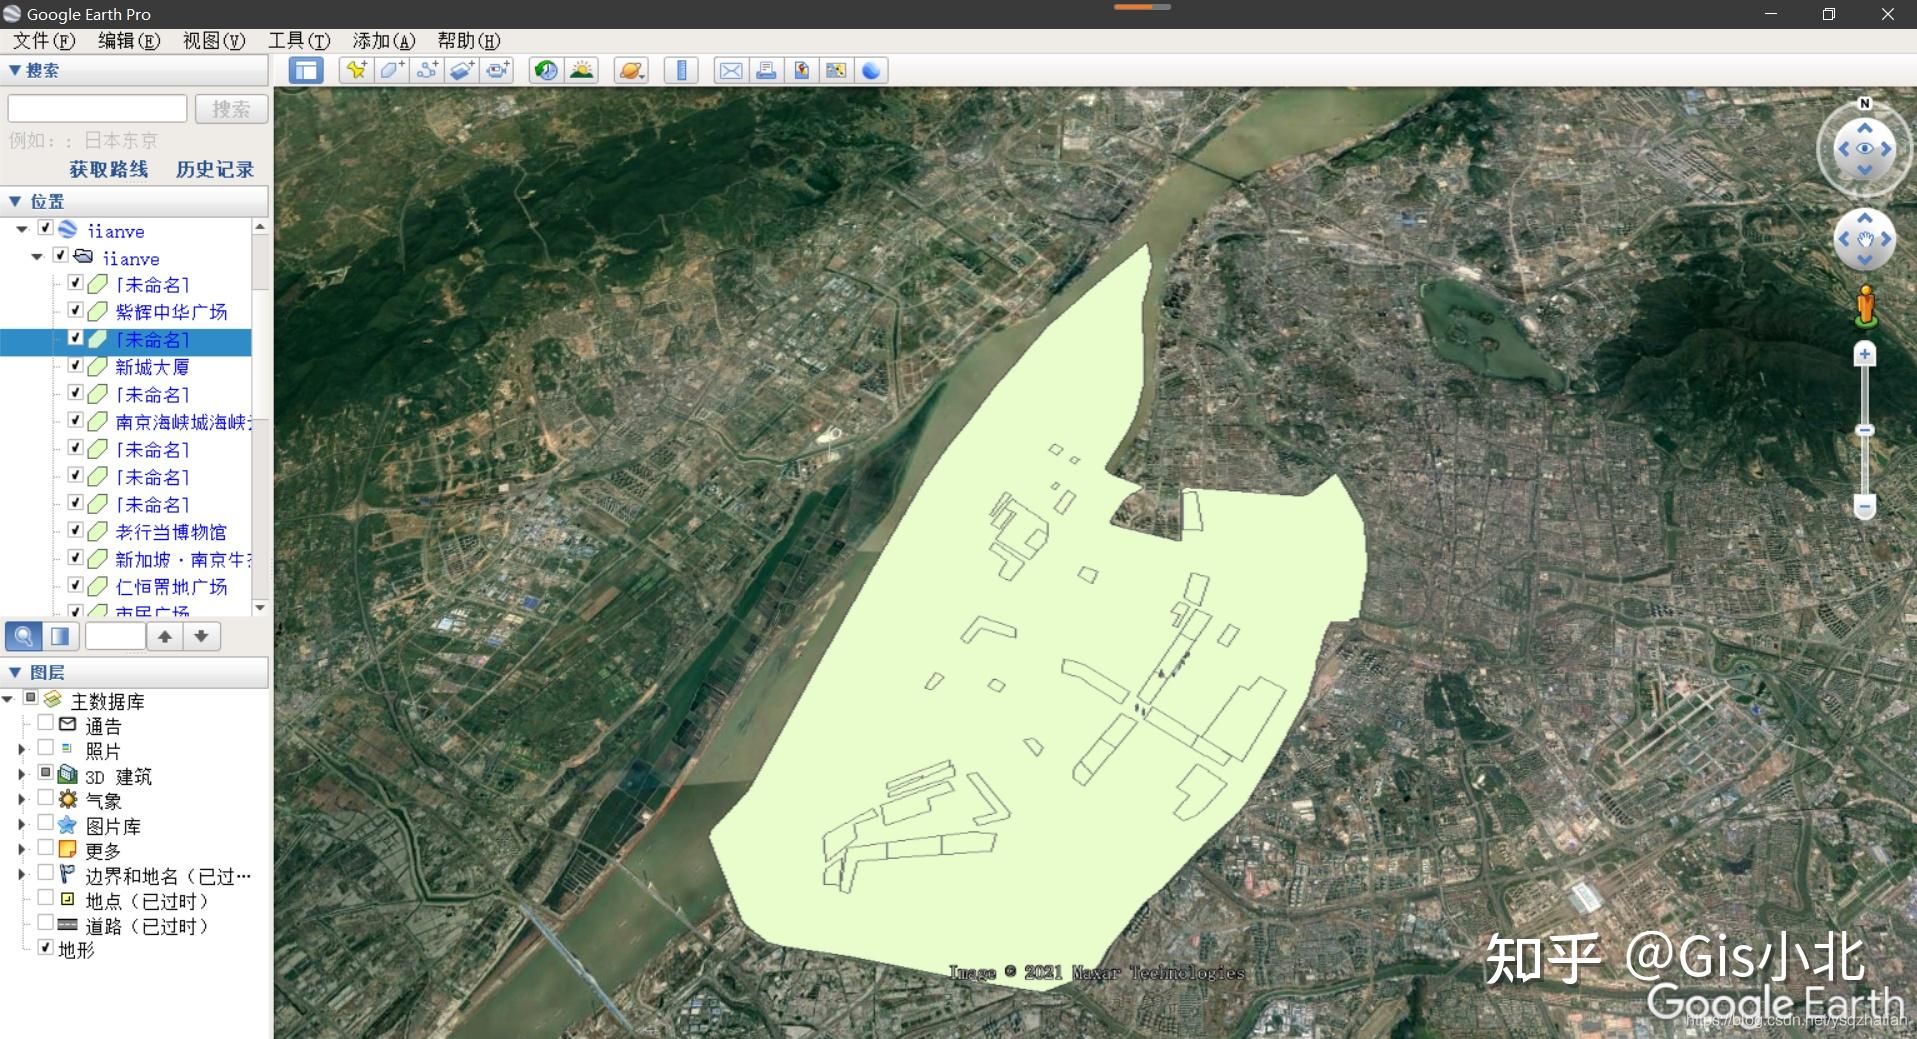The image size is (1917, 1039).
Task: Select the 新加坡·南京 place entry
Action: tap(181, 559)
